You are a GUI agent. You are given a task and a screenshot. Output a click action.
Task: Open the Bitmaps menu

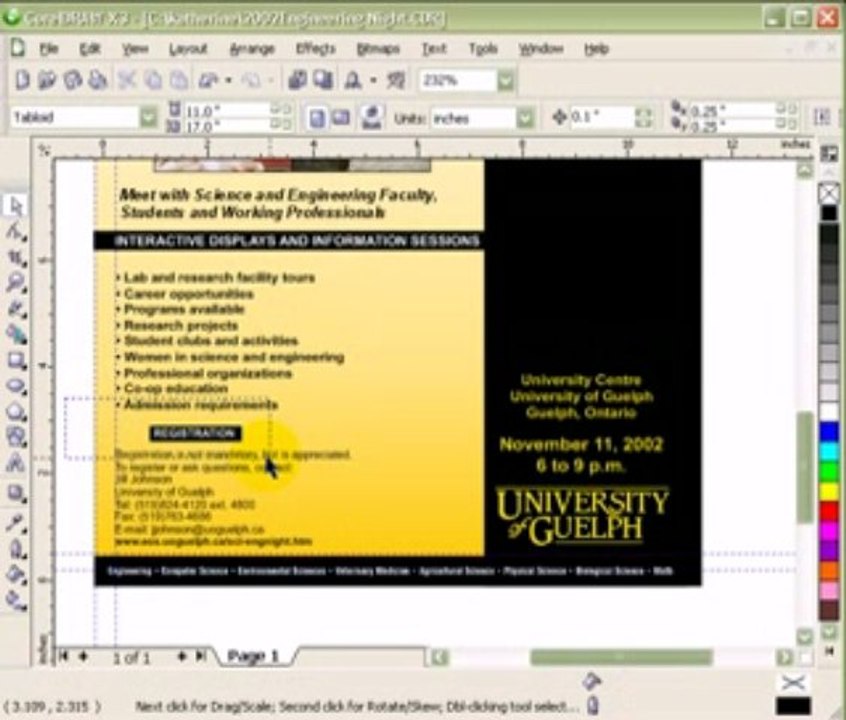(x=378, y=49)
